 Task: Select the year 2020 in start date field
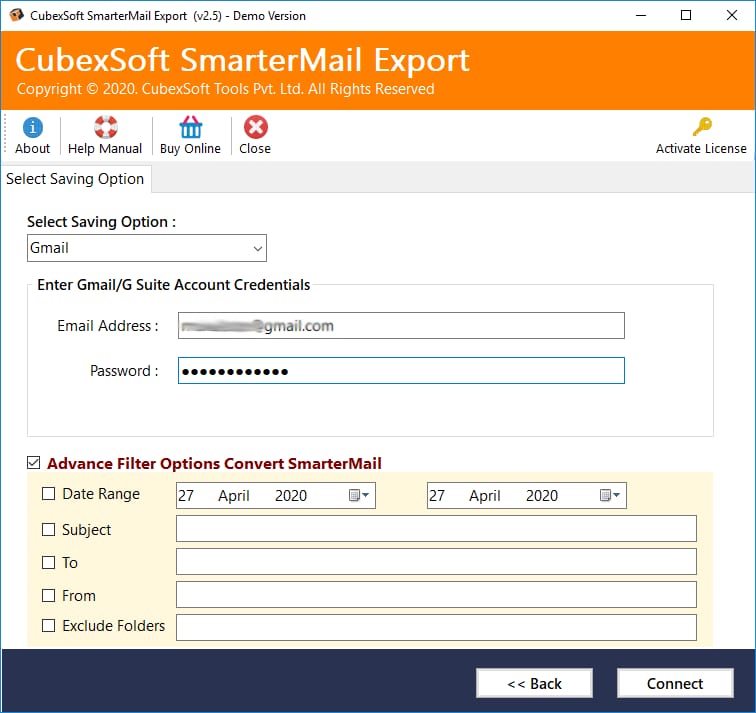(x=291, y=496)
